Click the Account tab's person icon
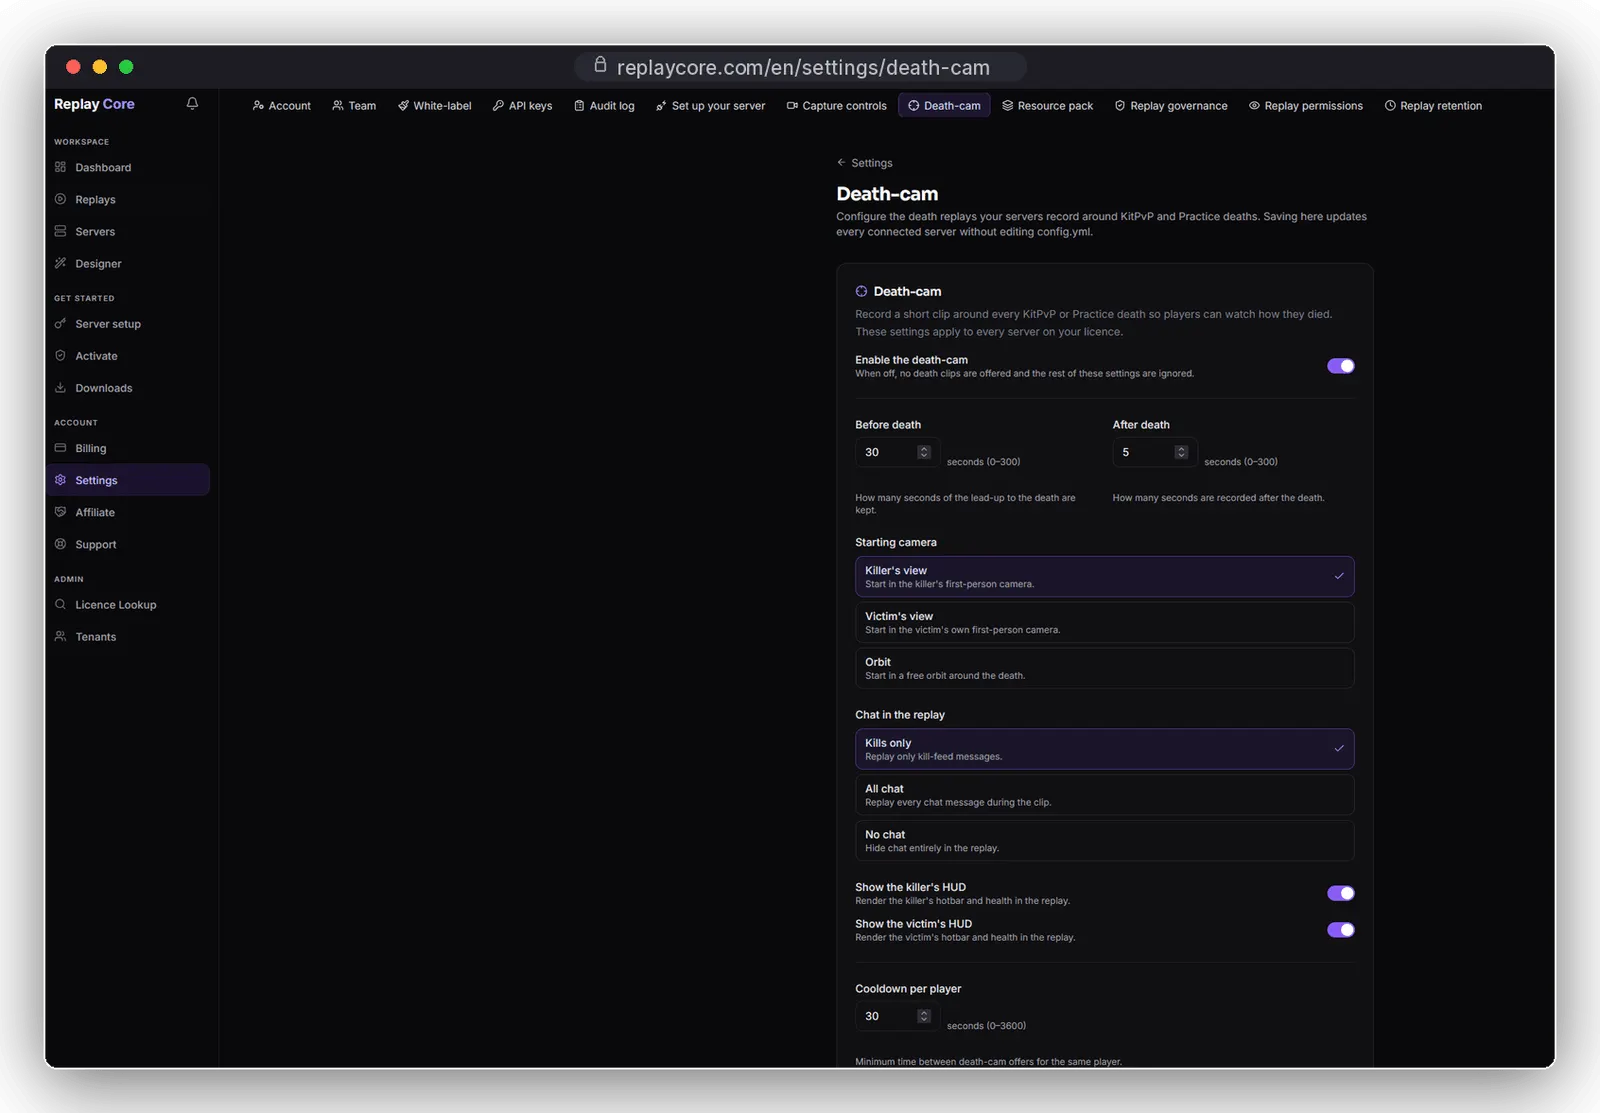 (258, 105)
